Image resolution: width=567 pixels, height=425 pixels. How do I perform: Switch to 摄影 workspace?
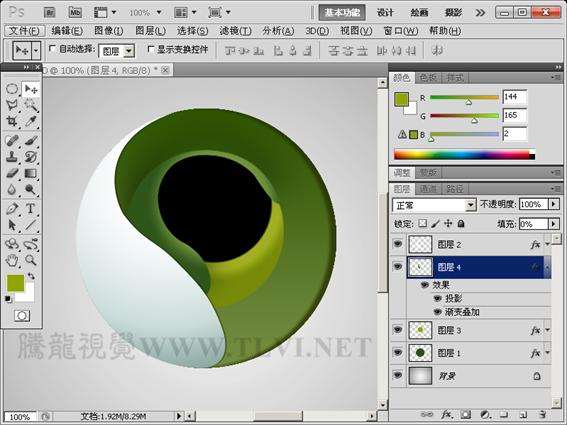pos(453,13)
